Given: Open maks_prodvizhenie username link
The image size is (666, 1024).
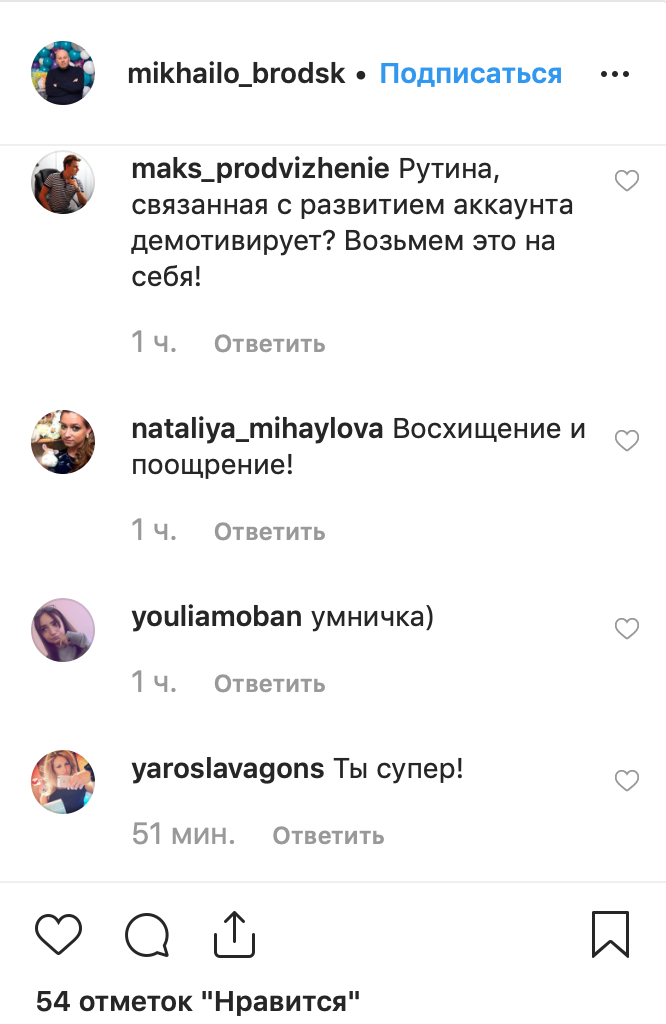Looking at the screenshot, I should [261, 170].
